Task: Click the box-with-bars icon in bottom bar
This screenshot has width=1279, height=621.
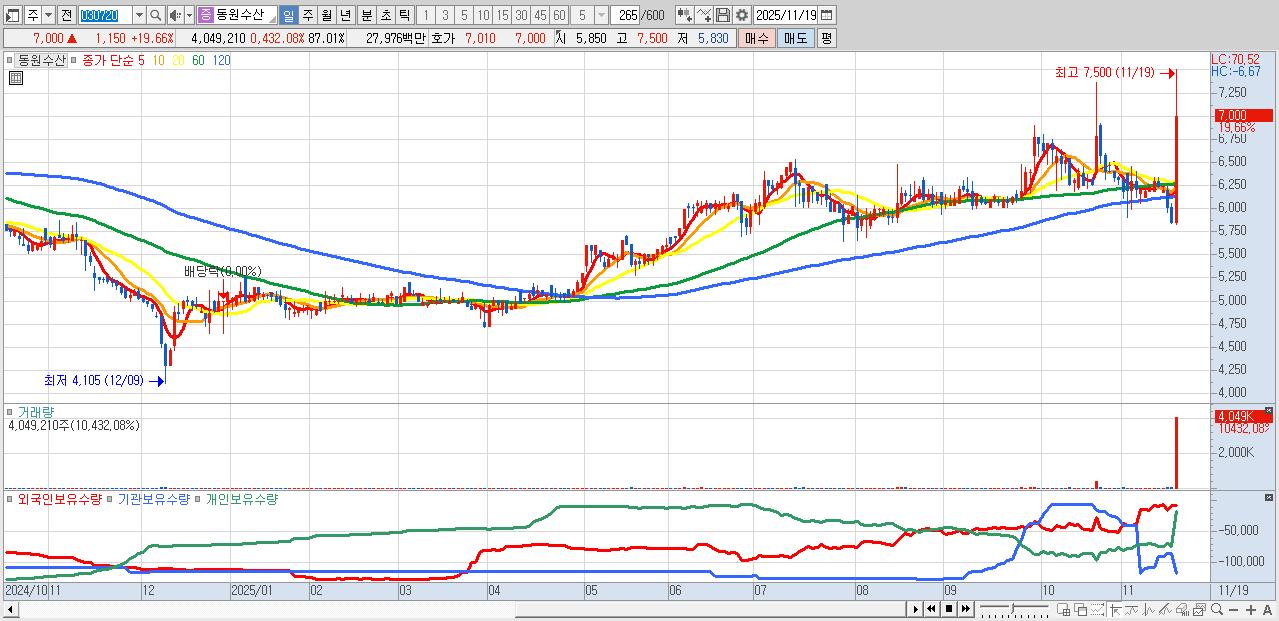Action: pyautogui.click(x=1182, y=609)
